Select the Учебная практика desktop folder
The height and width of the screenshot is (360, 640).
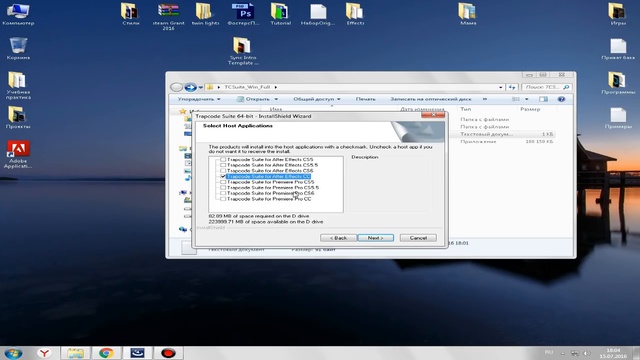click(x=18, y=85)
